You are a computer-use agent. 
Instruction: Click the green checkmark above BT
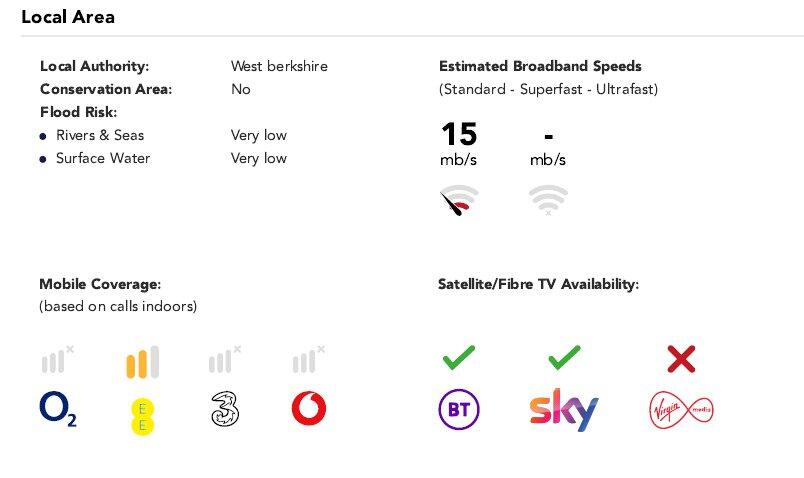(x=459, y=357)
